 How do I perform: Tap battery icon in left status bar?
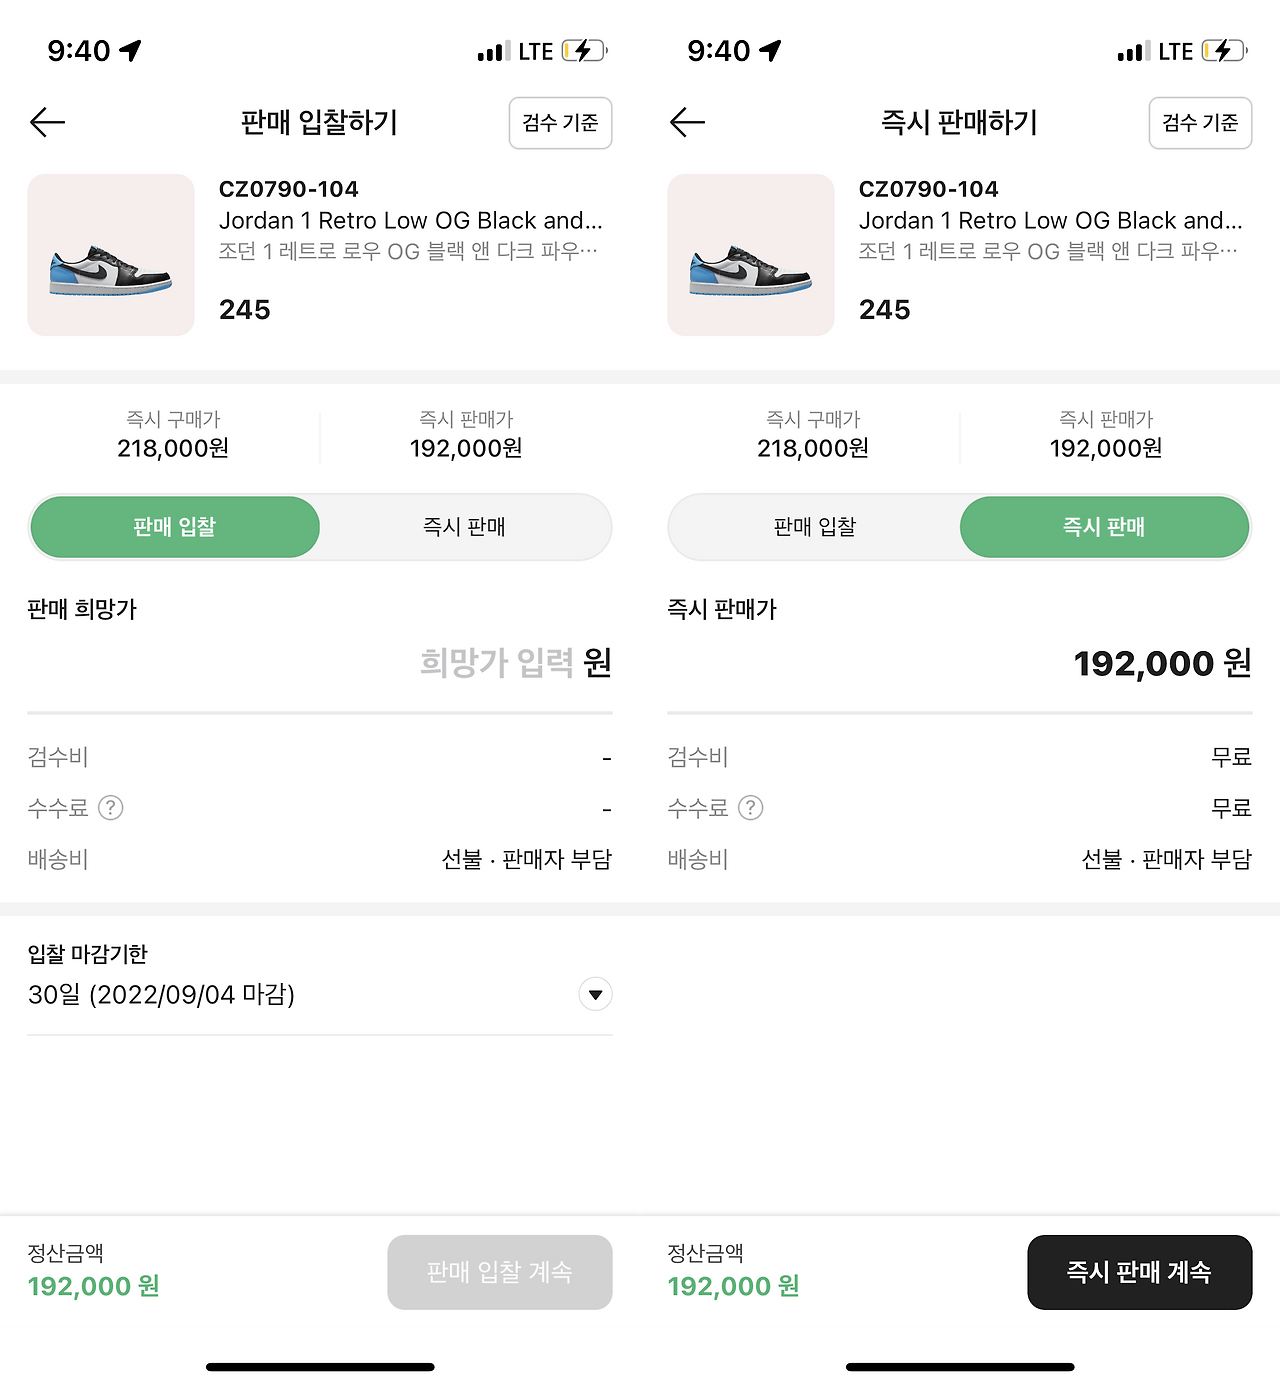coord(584,51)
